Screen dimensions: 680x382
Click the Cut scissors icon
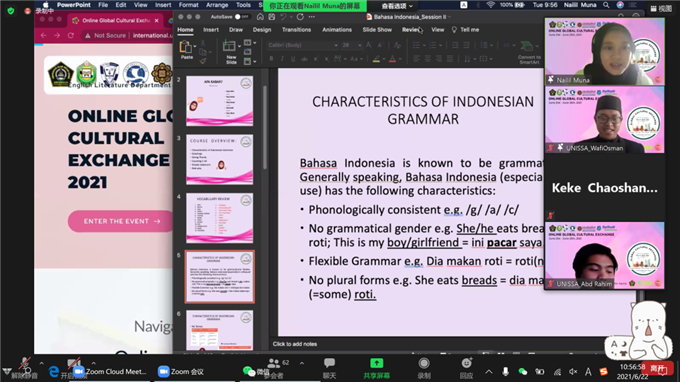point(203,43)
